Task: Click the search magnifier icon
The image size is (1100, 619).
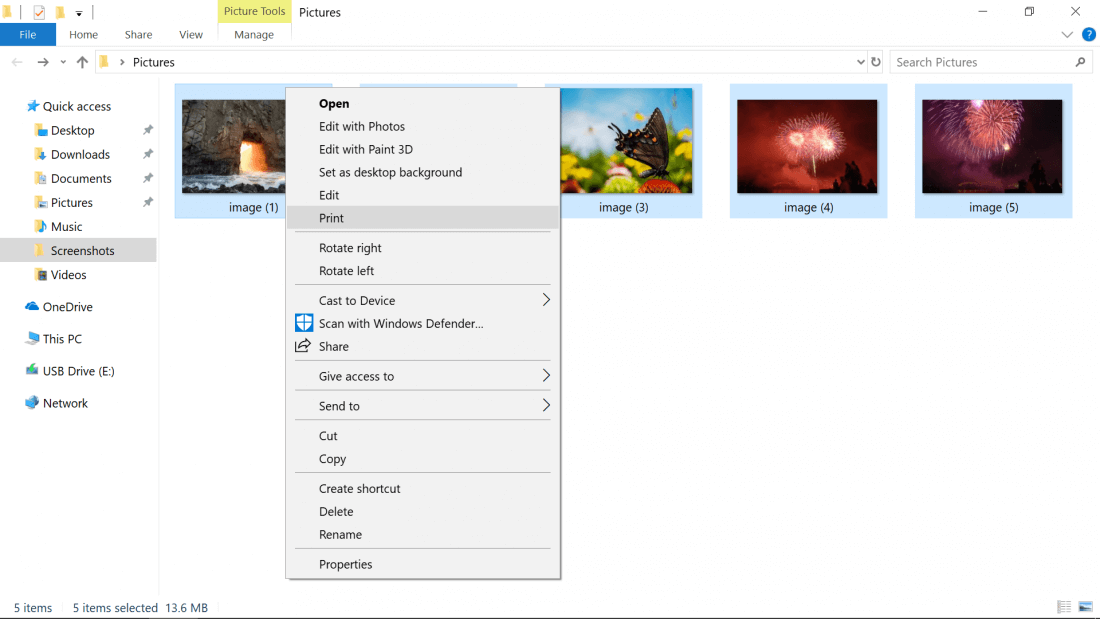Action: coord(1080,62)
